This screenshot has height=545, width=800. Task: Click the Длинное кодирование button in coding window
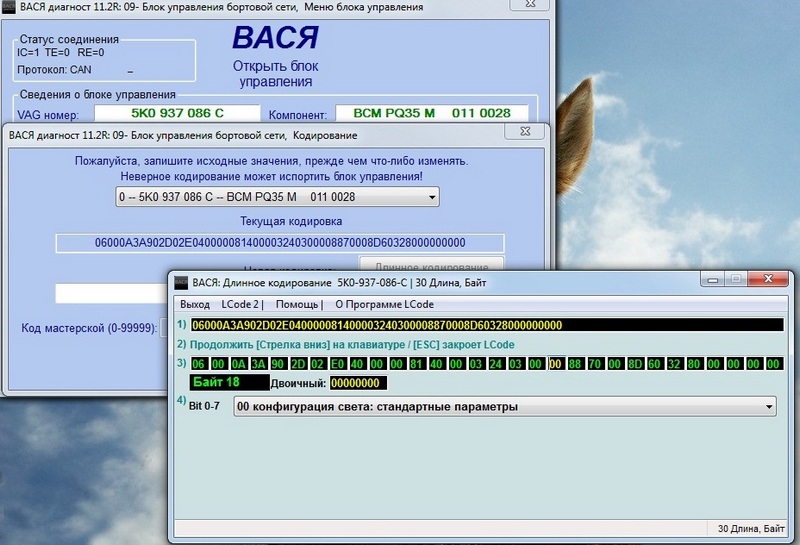point(432,264)
